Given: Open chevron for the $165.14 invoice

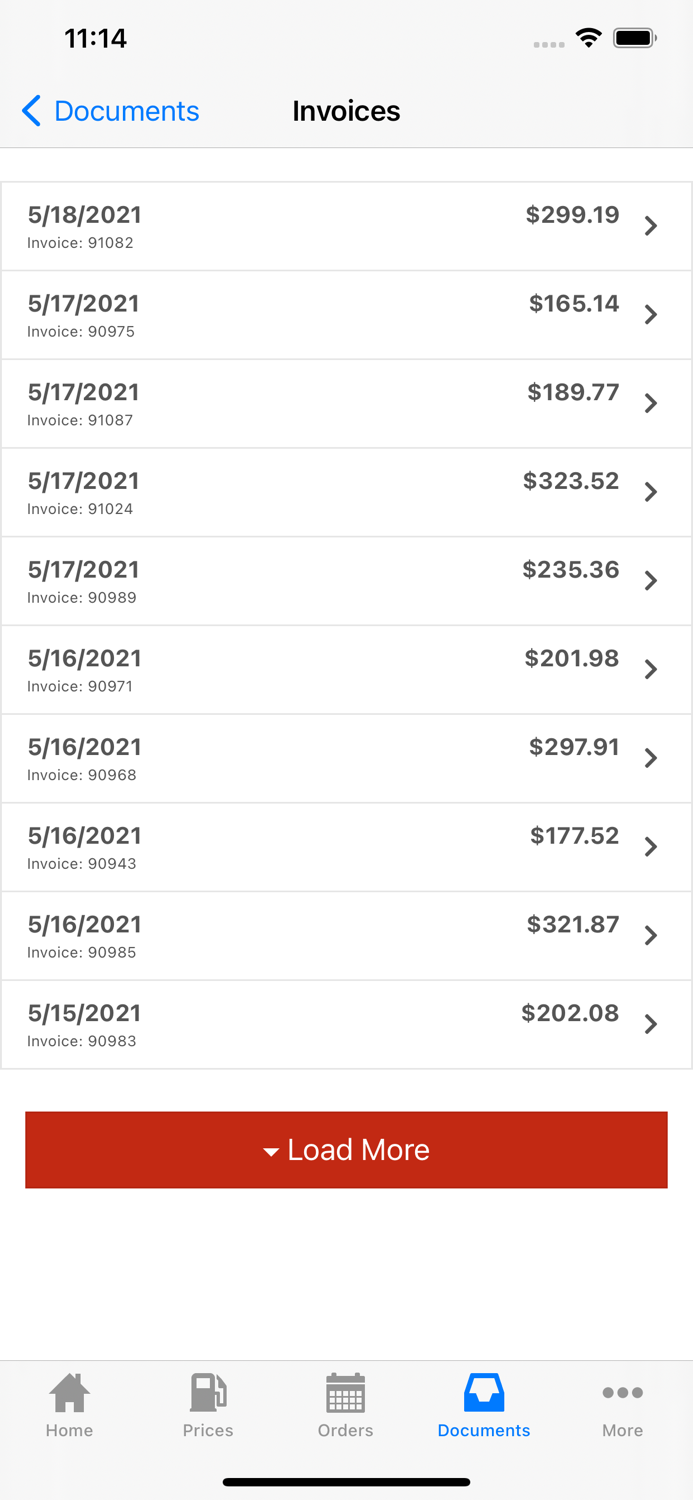Looking at the screenshot, I should click(651, 315).
